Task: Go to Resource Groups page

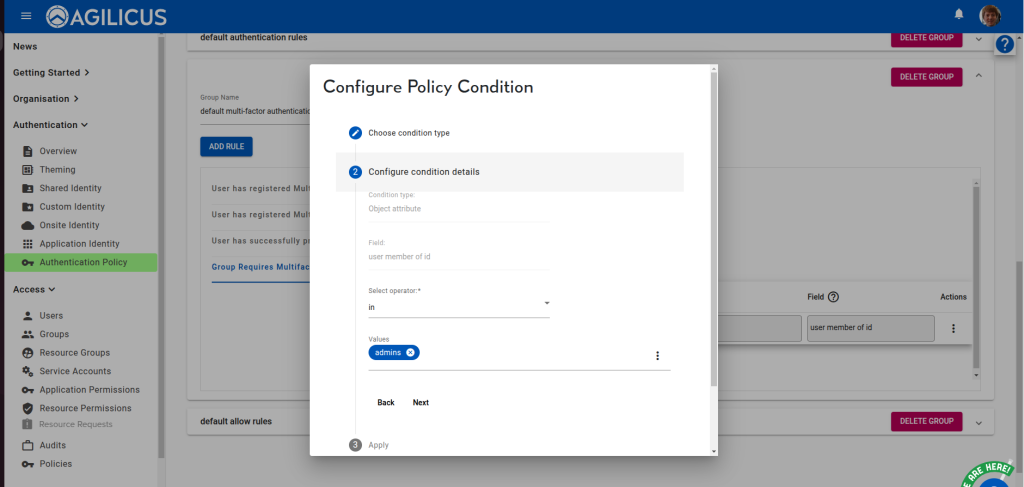Action: click(74, 353)
